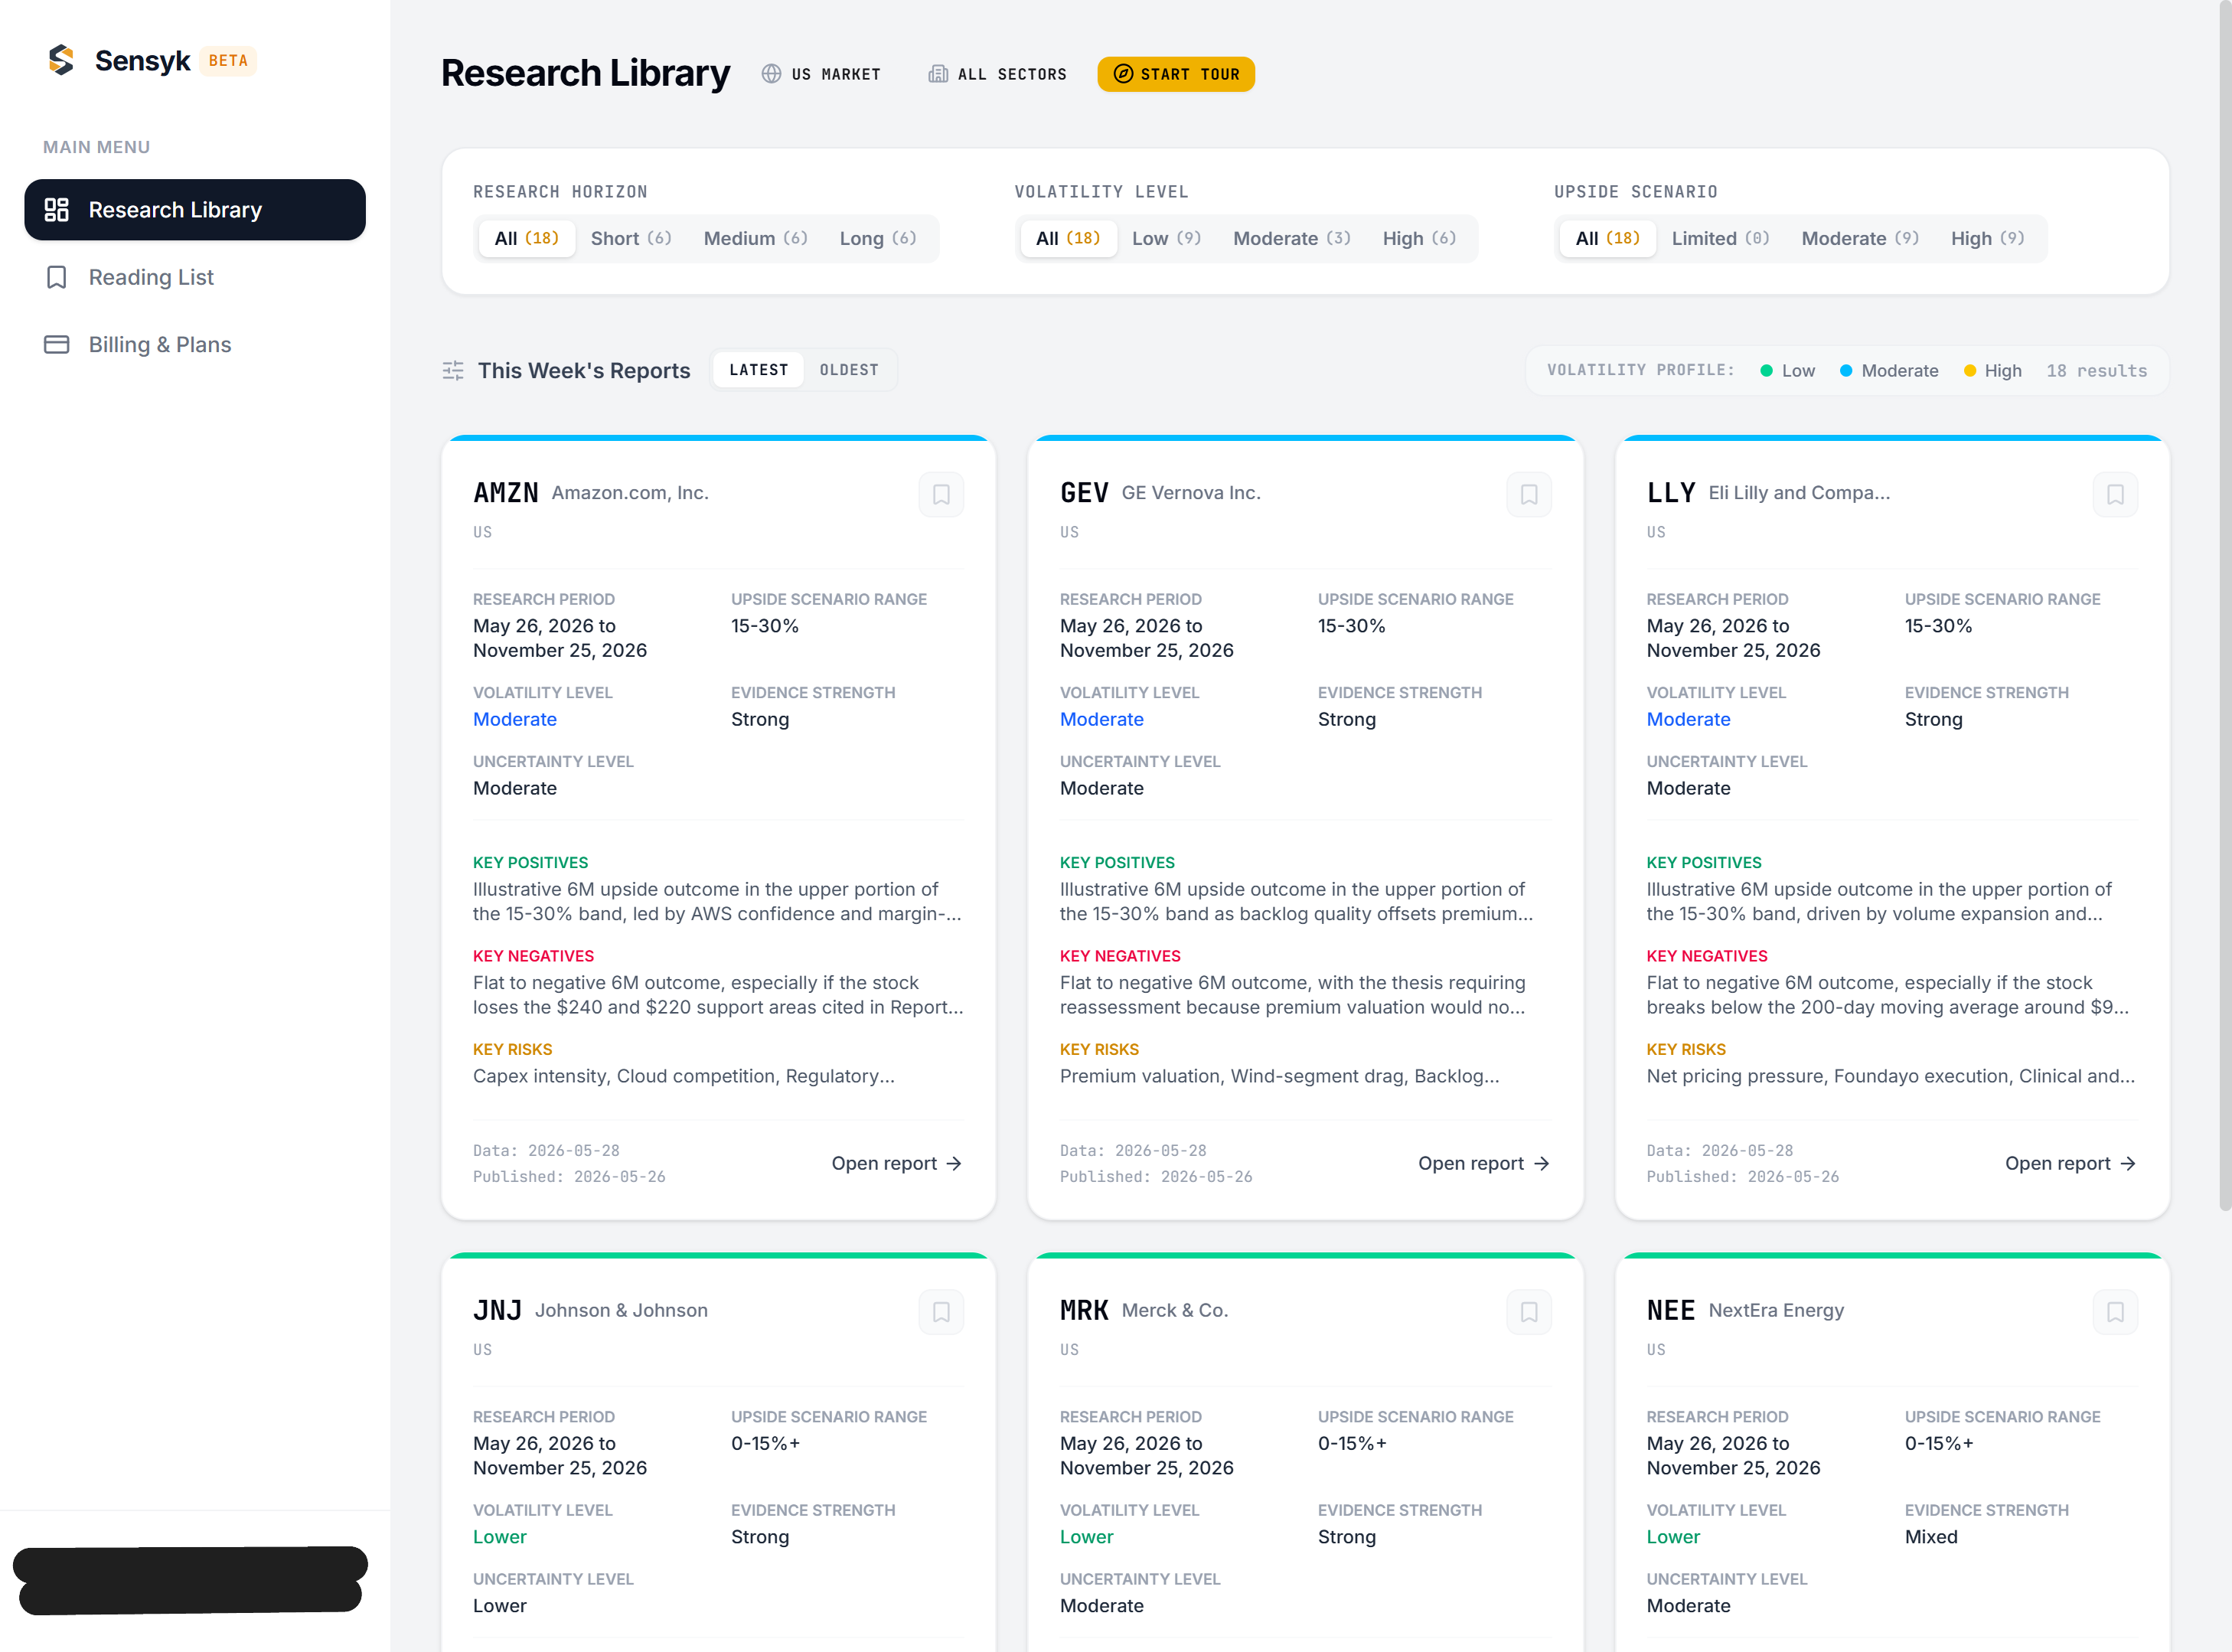Filter Research Horizon to Long
Image resolution: width=2232 pixels, height=1652 pixels.
(878, 238)
